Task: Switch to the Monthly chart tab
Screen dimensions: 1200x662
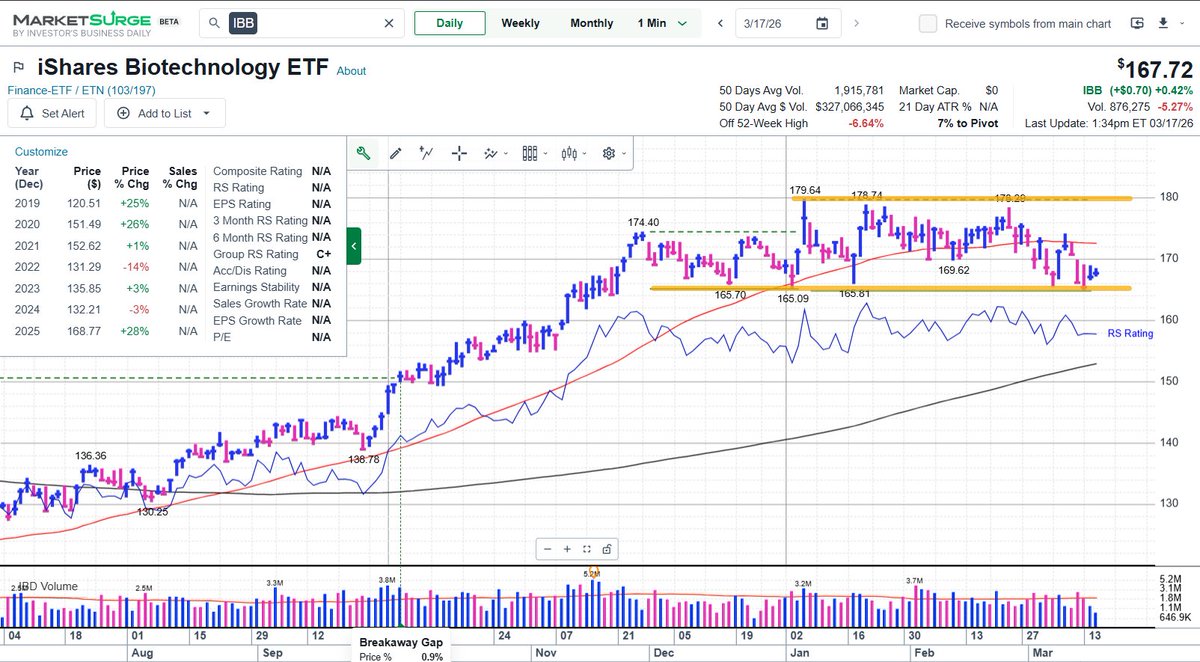Action: [x=591, y=23]
